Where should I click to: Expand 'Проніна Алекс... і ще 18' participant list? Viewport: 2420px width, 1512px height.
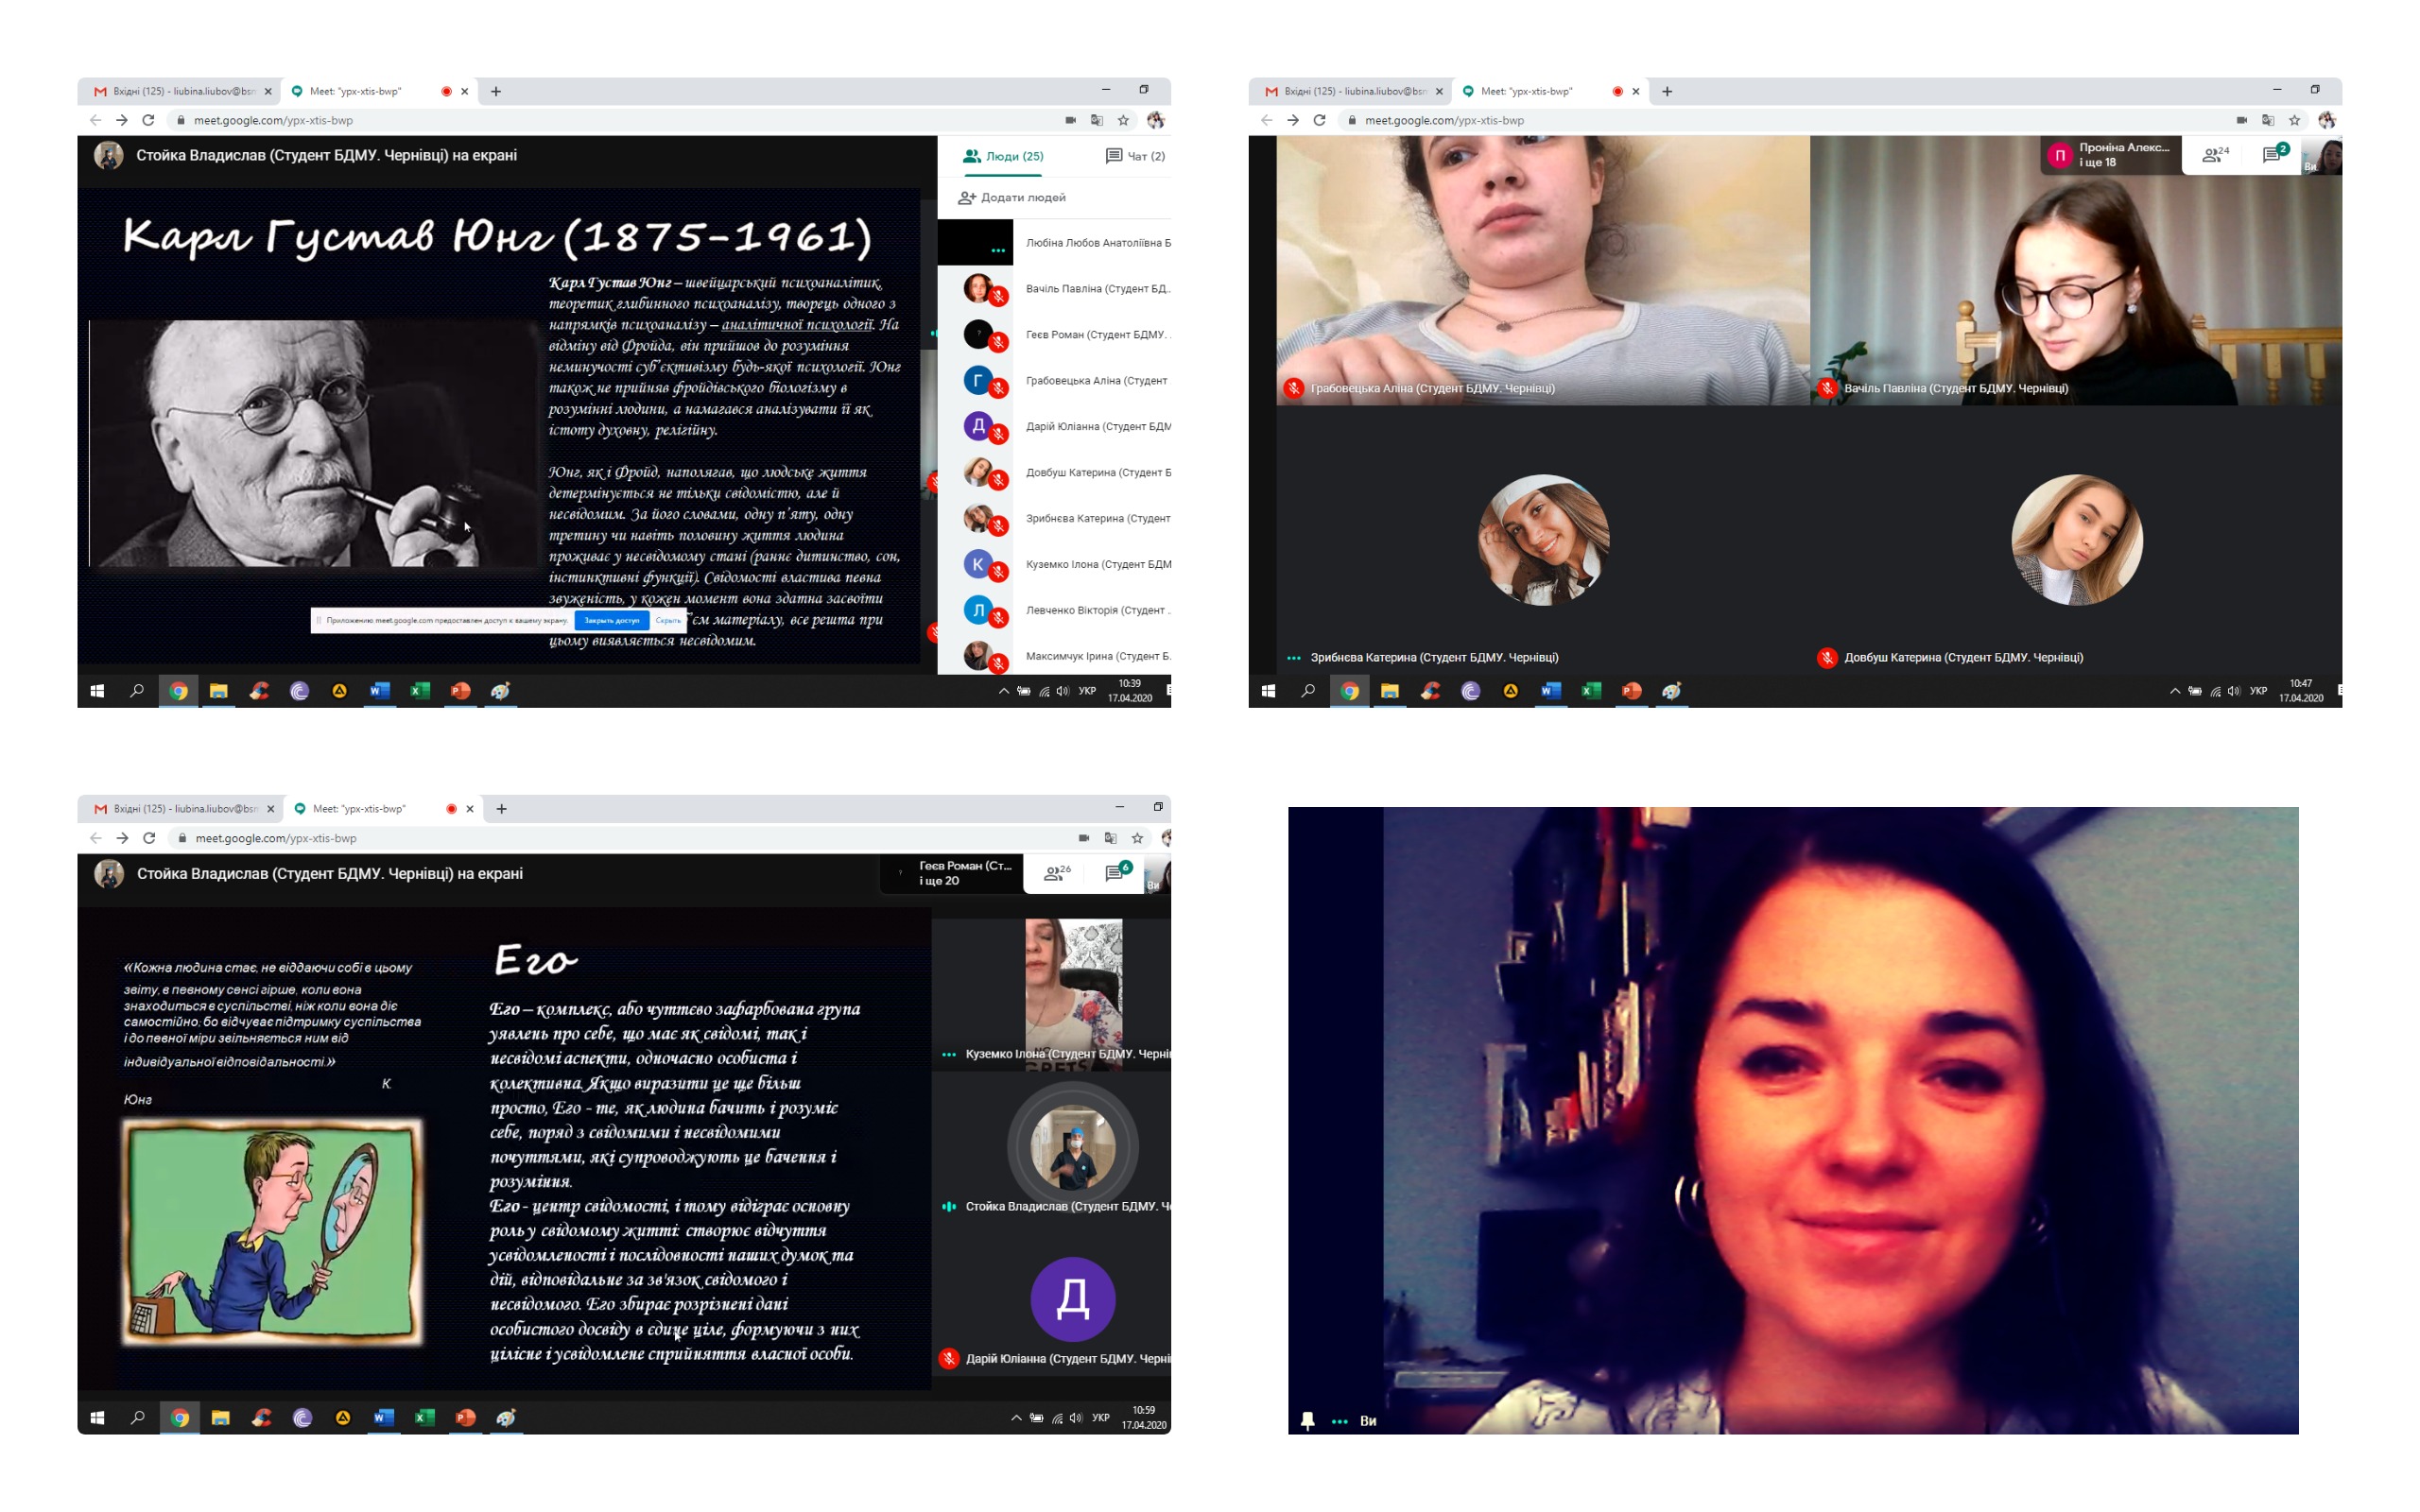(x=2110, y=155)
